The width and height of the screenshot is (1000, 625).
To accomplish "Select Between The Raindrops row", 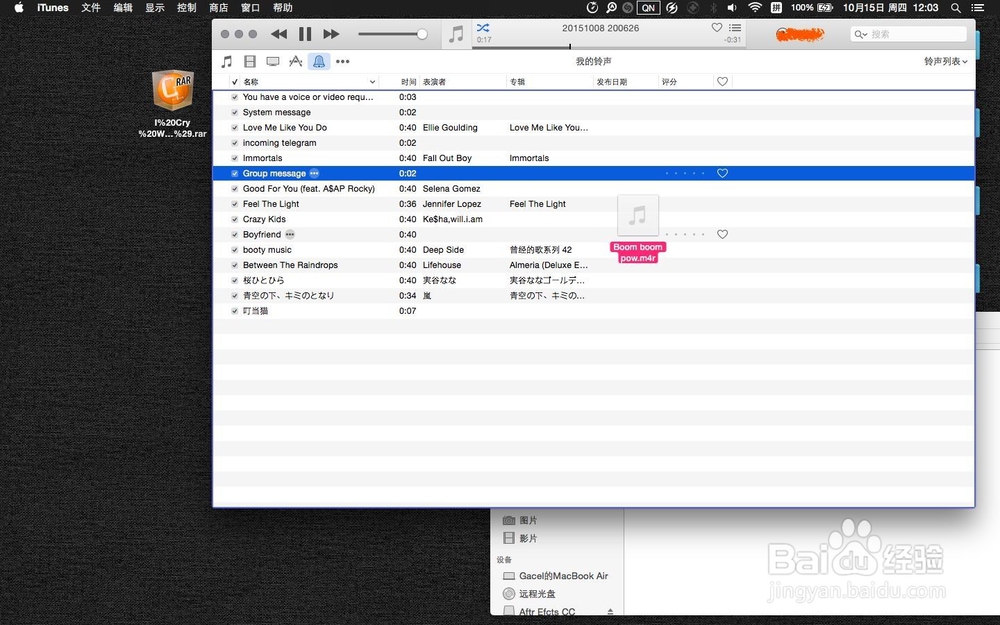I will (x=593, y=265).
